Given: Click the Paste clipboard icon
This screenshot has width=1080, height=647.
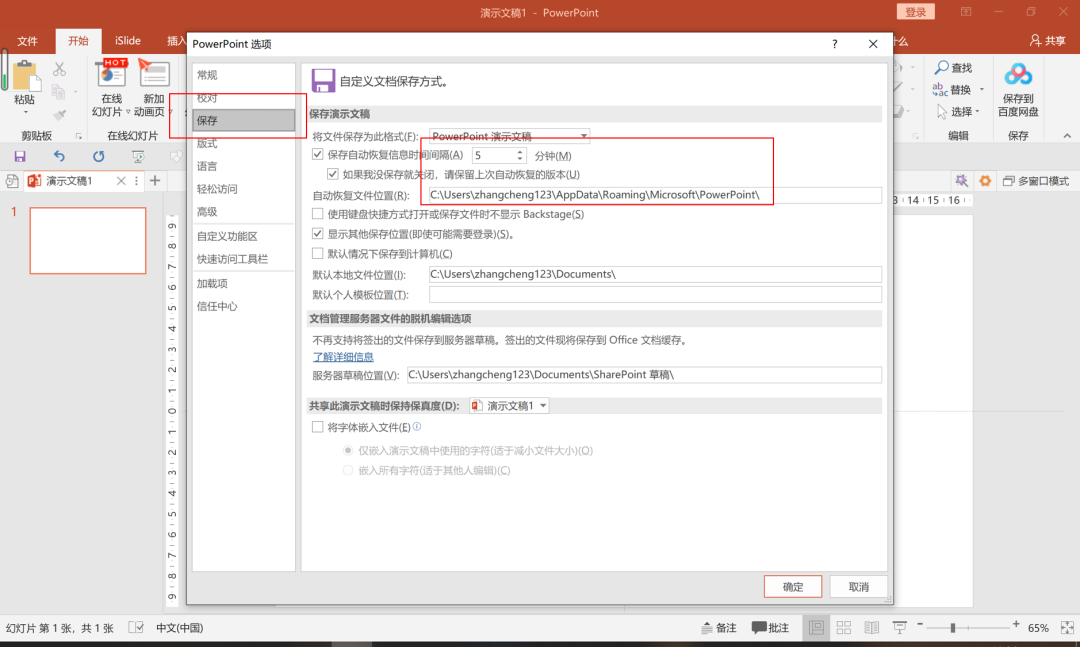Looking at the screenshot, I should (25, 74).
